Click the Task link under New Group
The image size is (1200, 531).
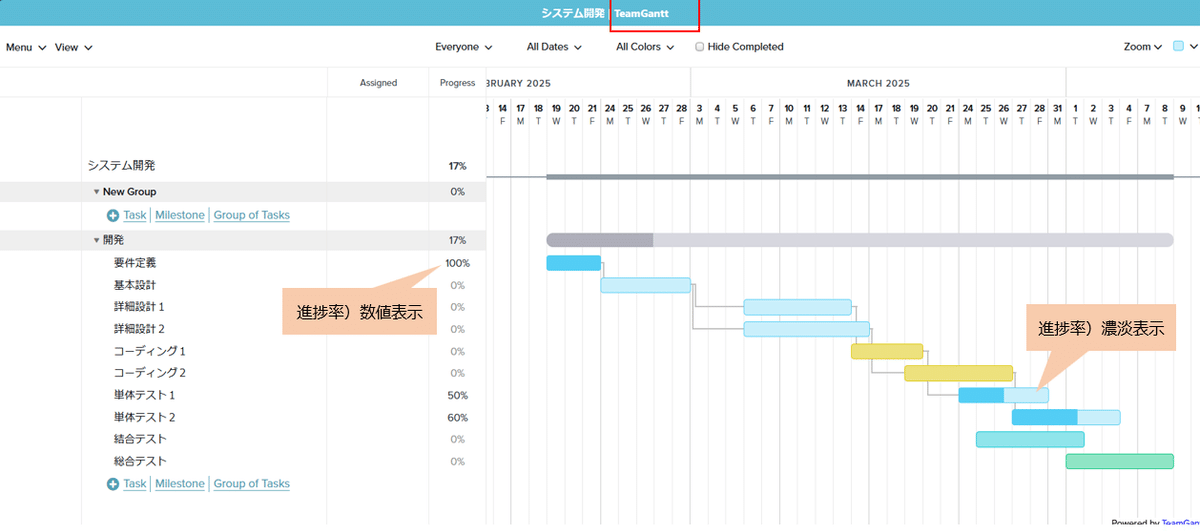[135, 215]
